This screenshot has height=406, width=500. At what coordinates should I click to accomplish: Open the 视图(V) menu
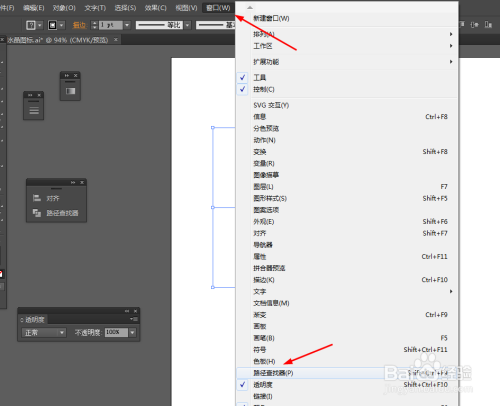click(186, 8)
